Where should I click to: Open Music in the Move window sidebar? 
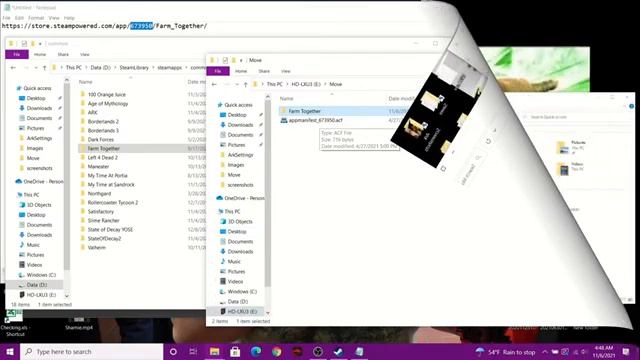pyautogui.click(x=234, y=261)
